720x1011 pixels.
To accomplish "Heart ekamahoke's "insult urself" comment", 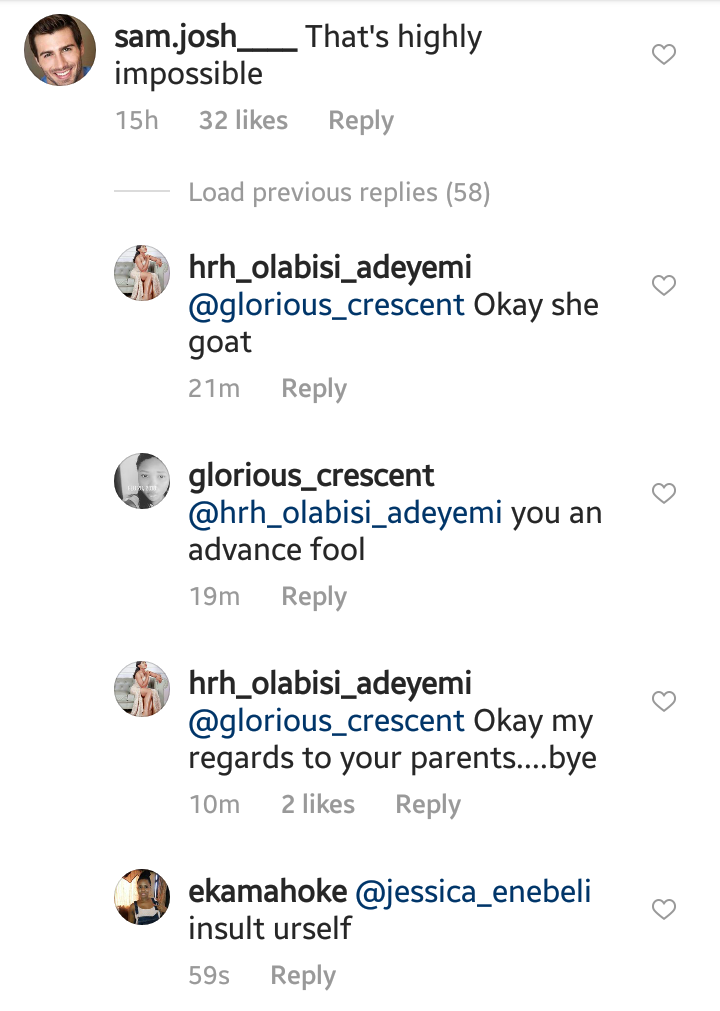I will coord(664,909).
